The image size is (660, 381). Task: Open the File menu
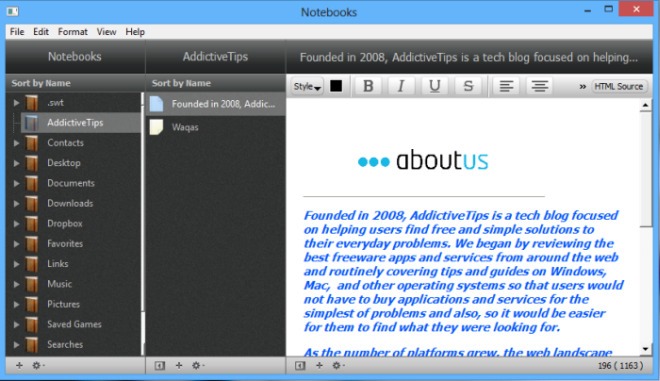[17, 32]
